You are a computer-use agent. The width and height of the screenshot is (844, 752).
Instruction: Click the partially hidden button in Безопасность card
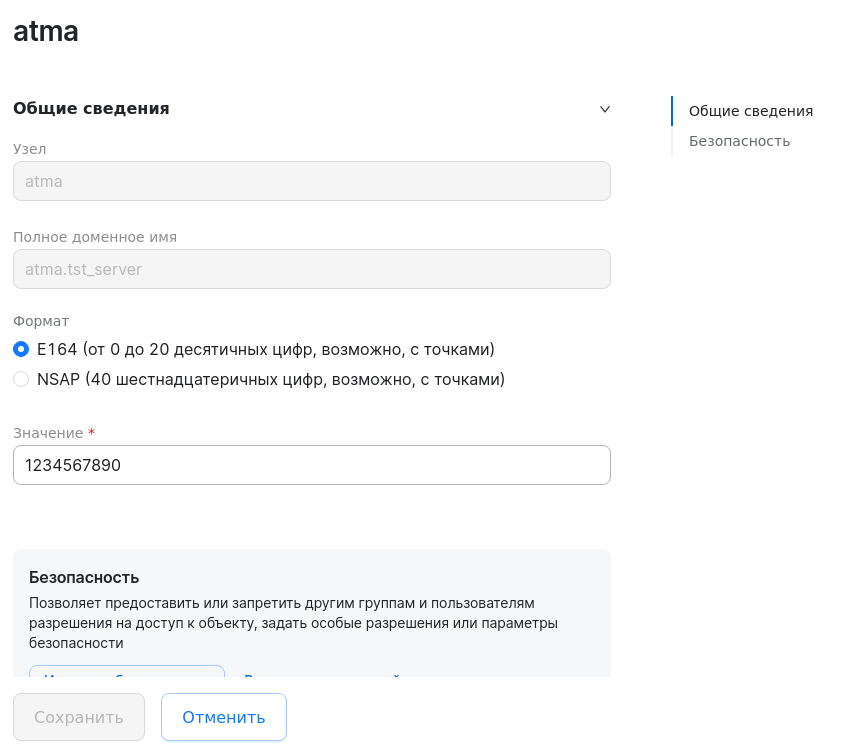[126, 672]
